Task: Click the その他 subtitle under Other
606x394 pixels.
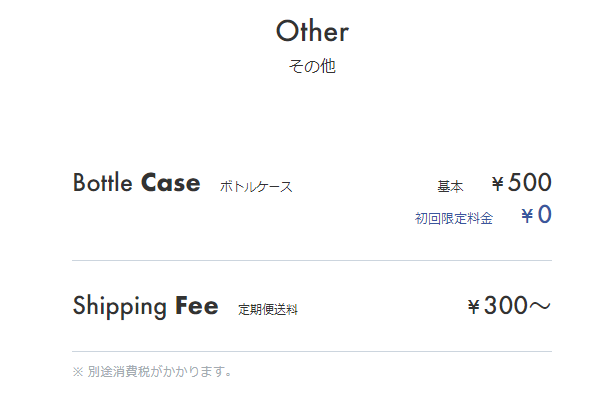Action: (312, 66)
